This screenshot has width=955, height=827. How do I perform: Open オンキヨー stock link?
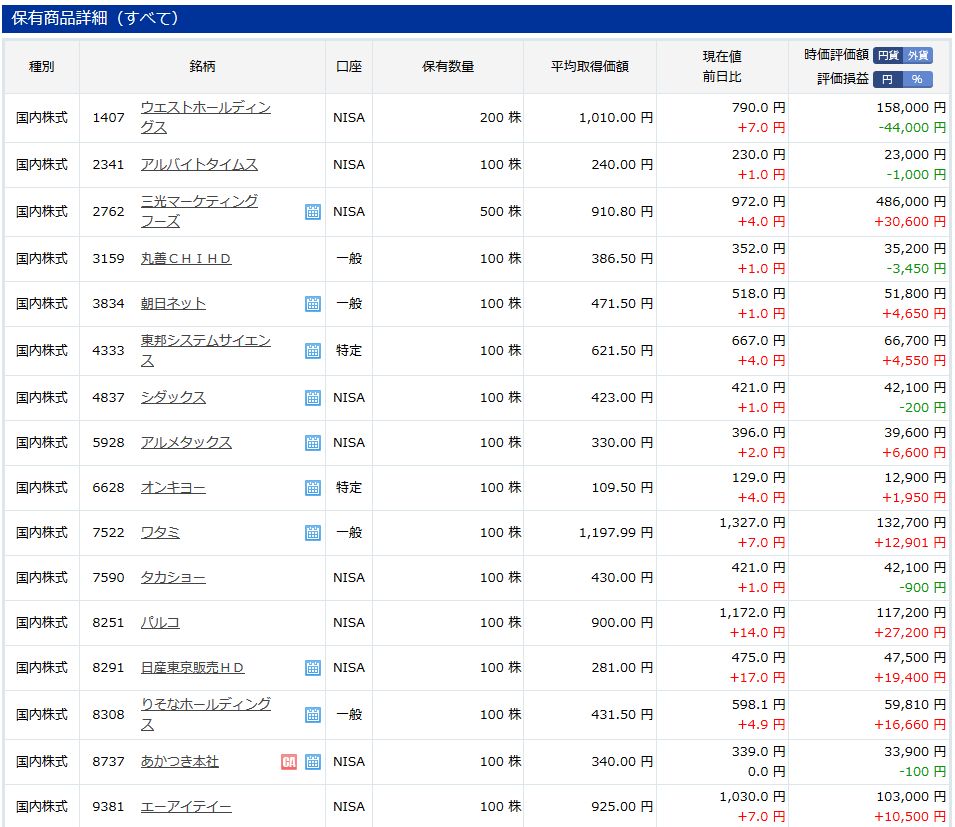[173, 487]
